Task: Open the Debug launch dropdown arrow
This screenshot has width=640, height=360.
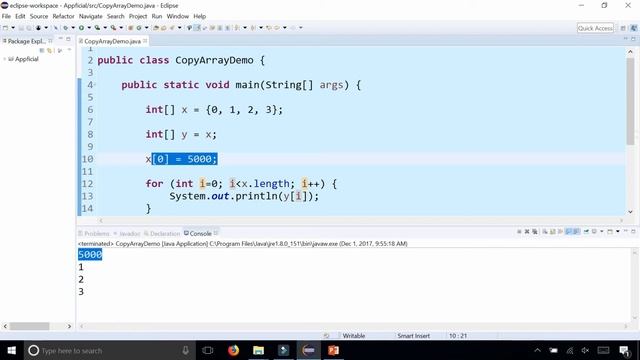Action: 73,28
